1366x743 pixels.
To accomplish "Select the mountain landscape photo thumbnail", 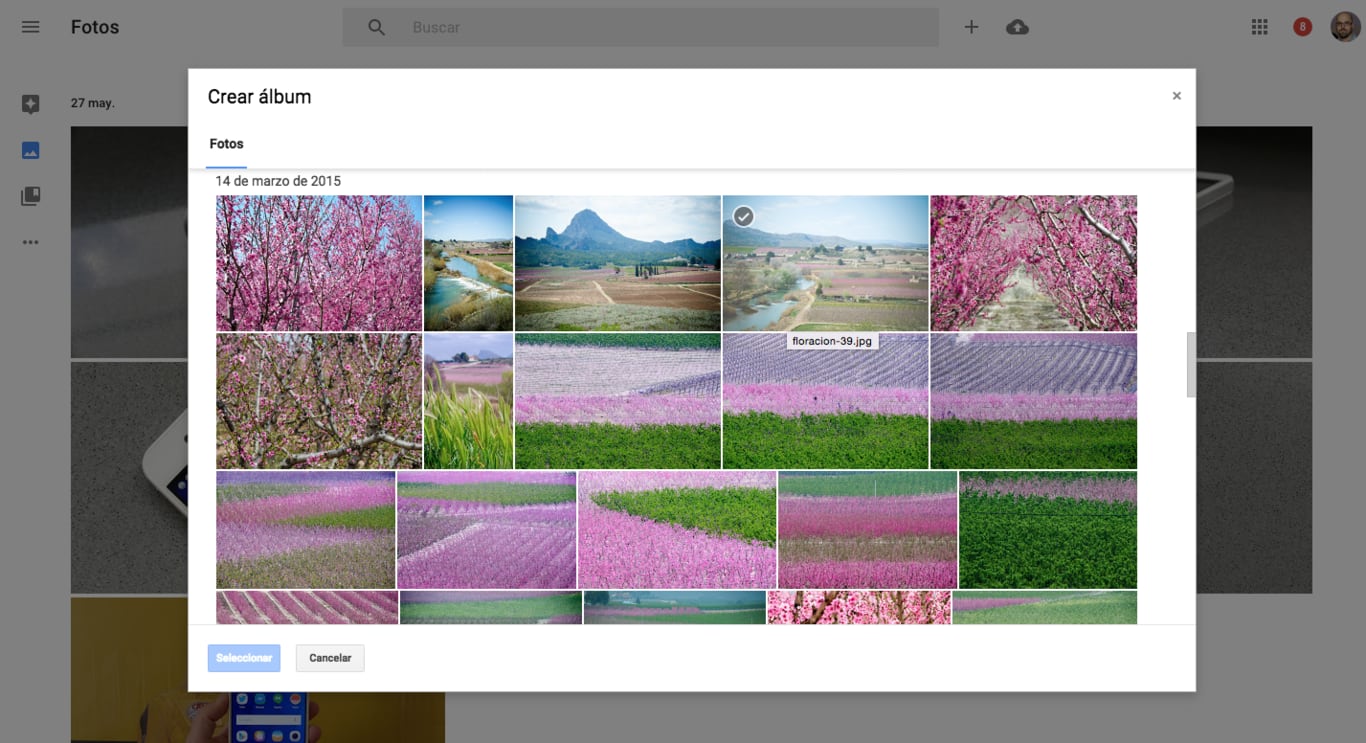I will coord(617,263).
